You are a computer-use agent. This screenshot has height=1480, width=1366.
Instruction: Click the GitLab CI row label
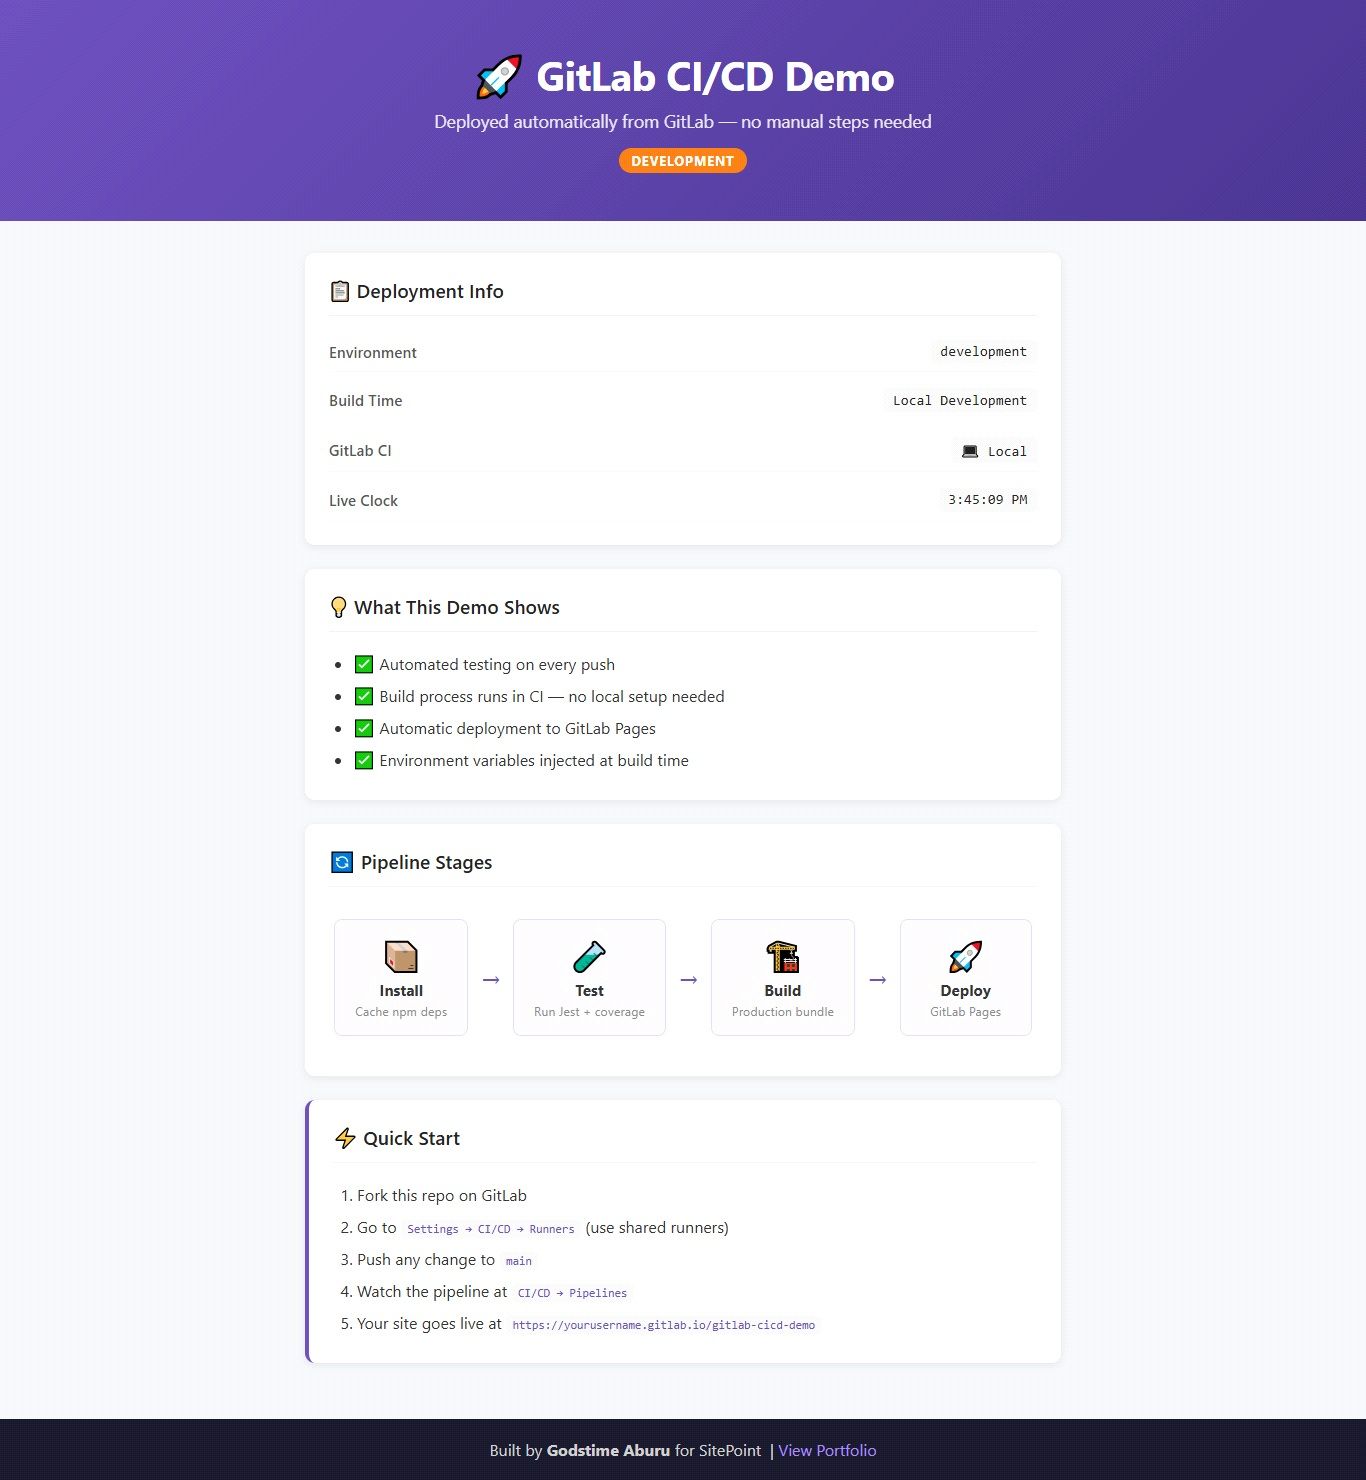tap(360, 450)
